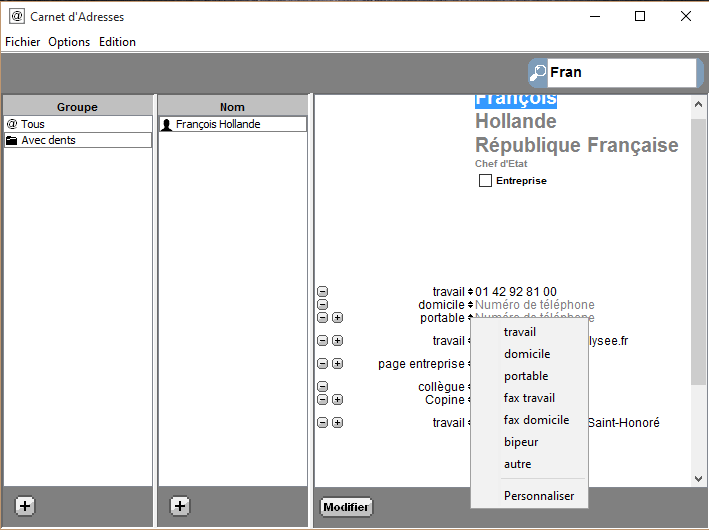Click the phone number 01 42 92 81 00
Viewport: 709px width, 530px height.
(x=516, y=292)
